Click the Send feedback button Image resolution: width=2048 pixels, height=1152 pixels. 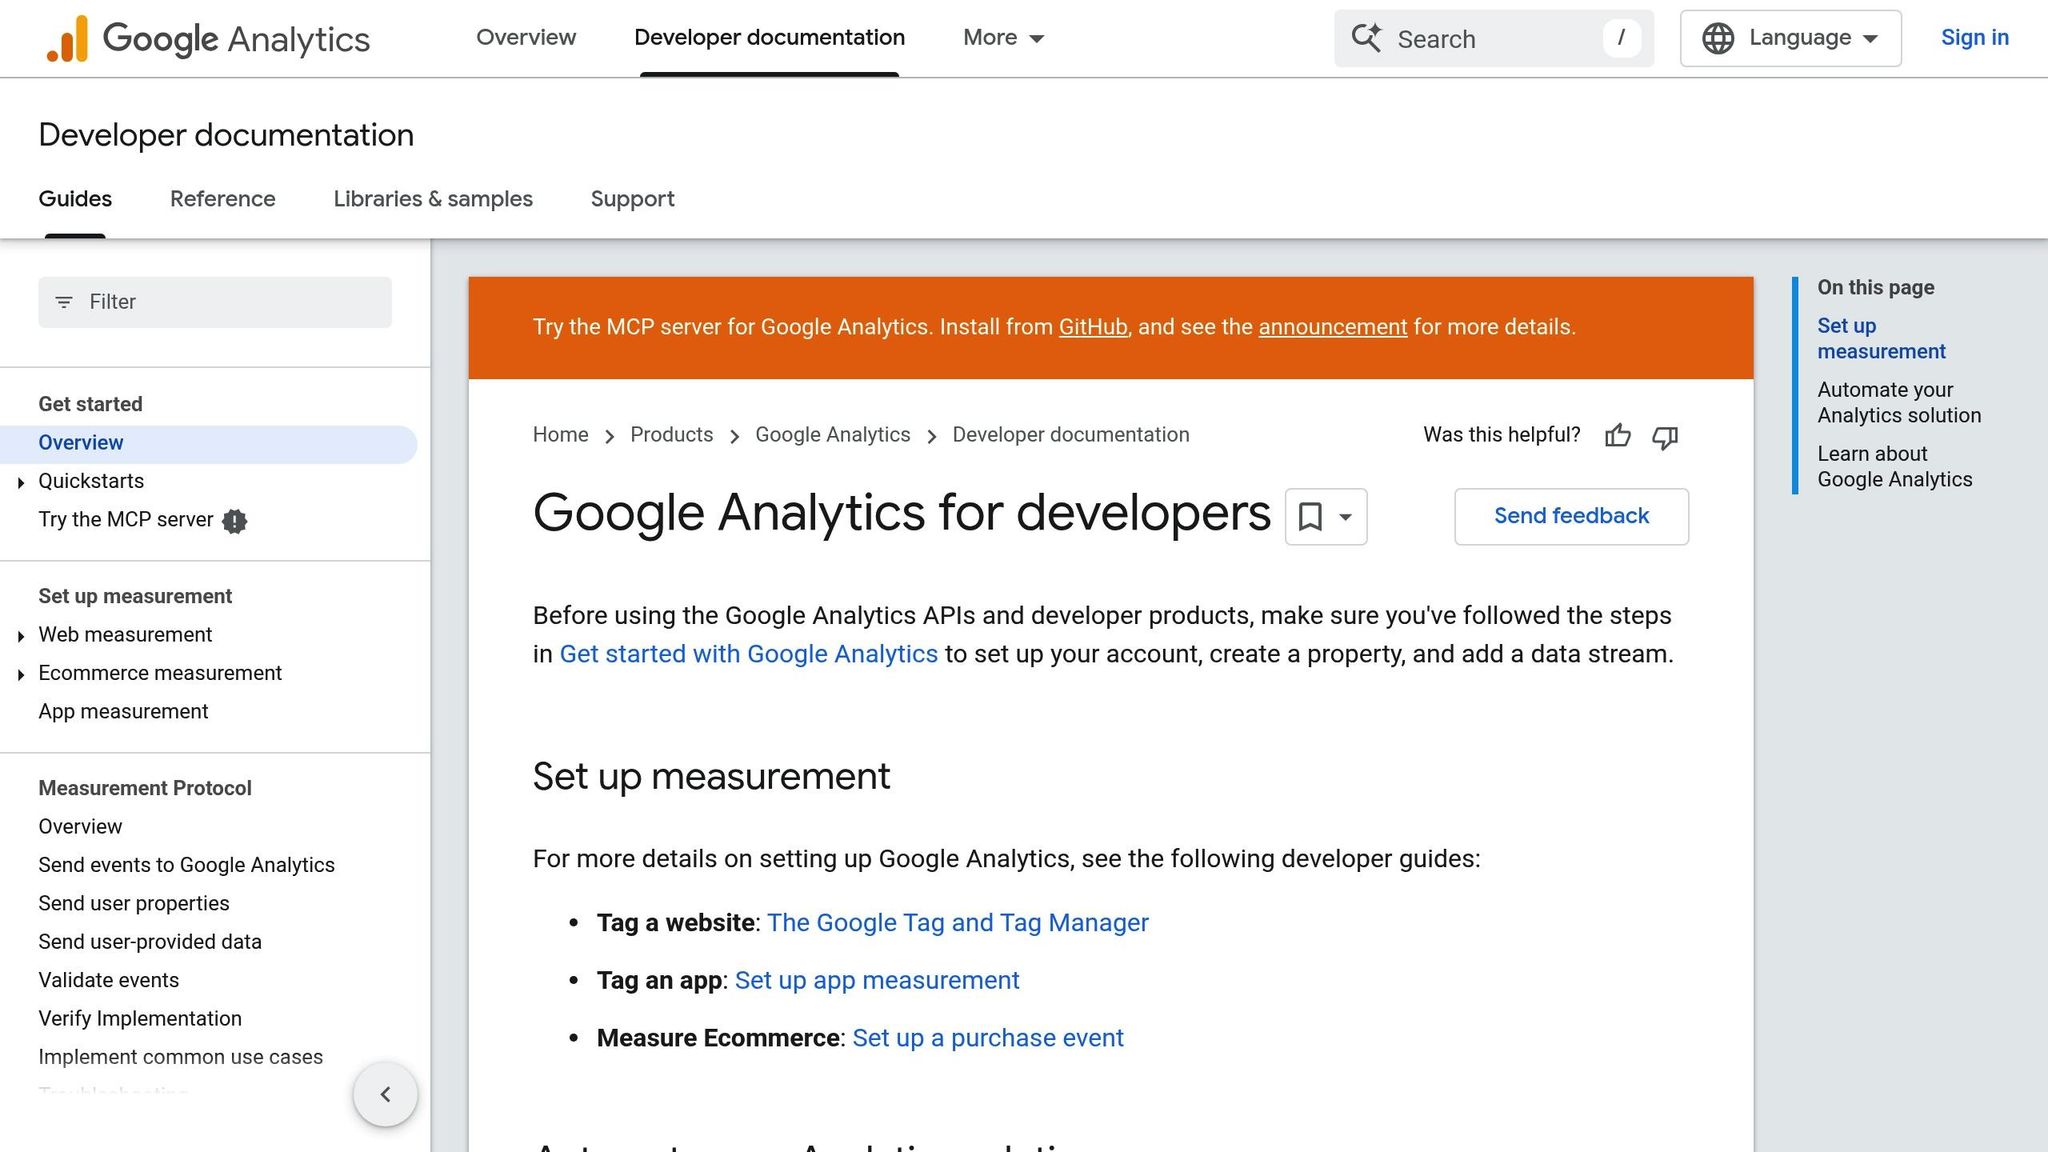click(x=1571, y=516)
